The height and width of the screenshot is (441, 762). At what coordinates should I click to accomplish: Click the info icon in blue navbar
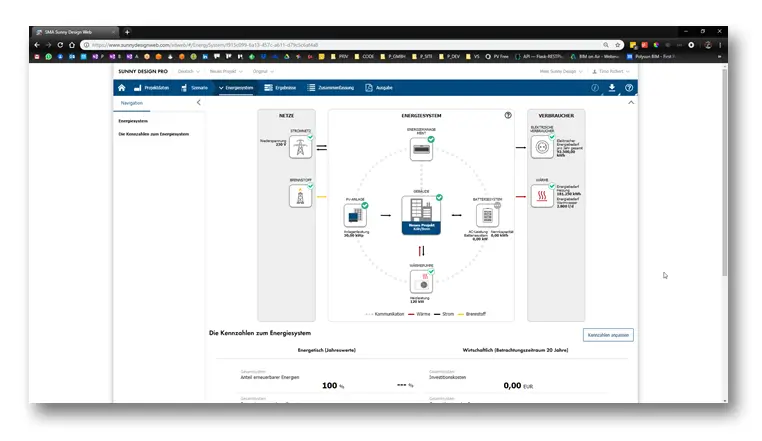pyautogui.click(x=595, y=88)
